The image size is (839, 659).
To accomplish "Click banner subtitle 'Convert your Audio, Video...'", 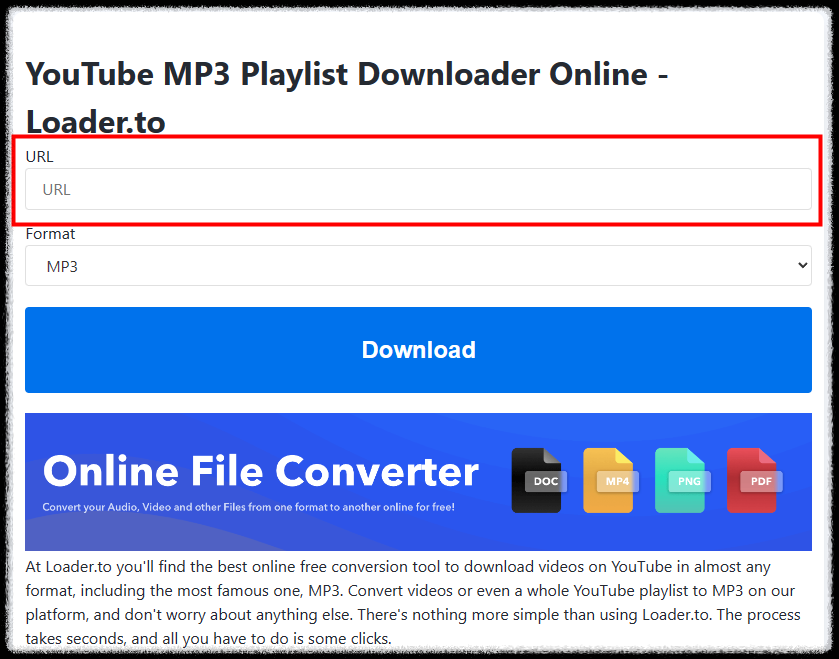I will pos(248,507).
